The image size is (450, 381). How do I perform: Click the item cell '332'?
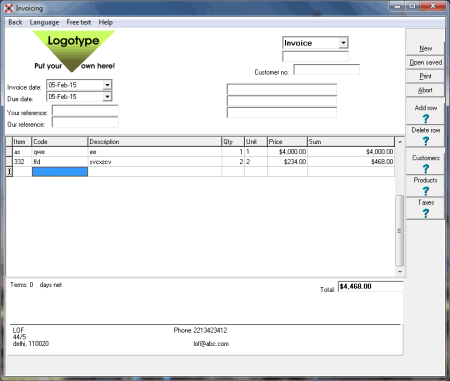click(22, 162)
